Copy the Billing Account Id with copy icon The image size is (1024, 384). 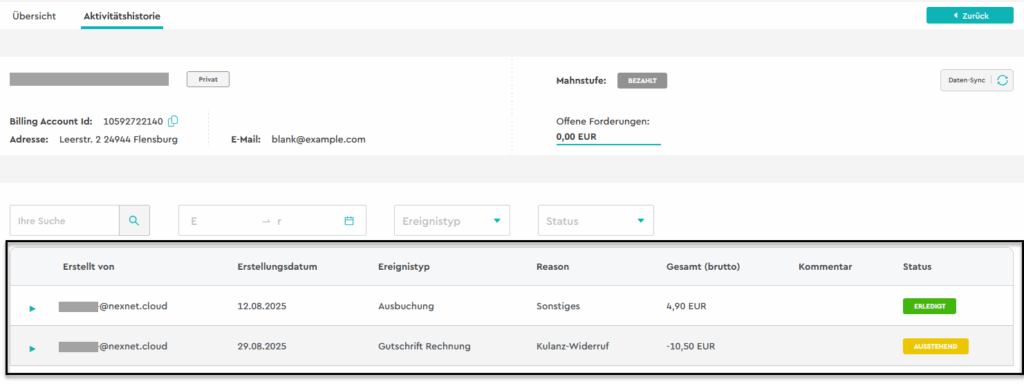173,121
